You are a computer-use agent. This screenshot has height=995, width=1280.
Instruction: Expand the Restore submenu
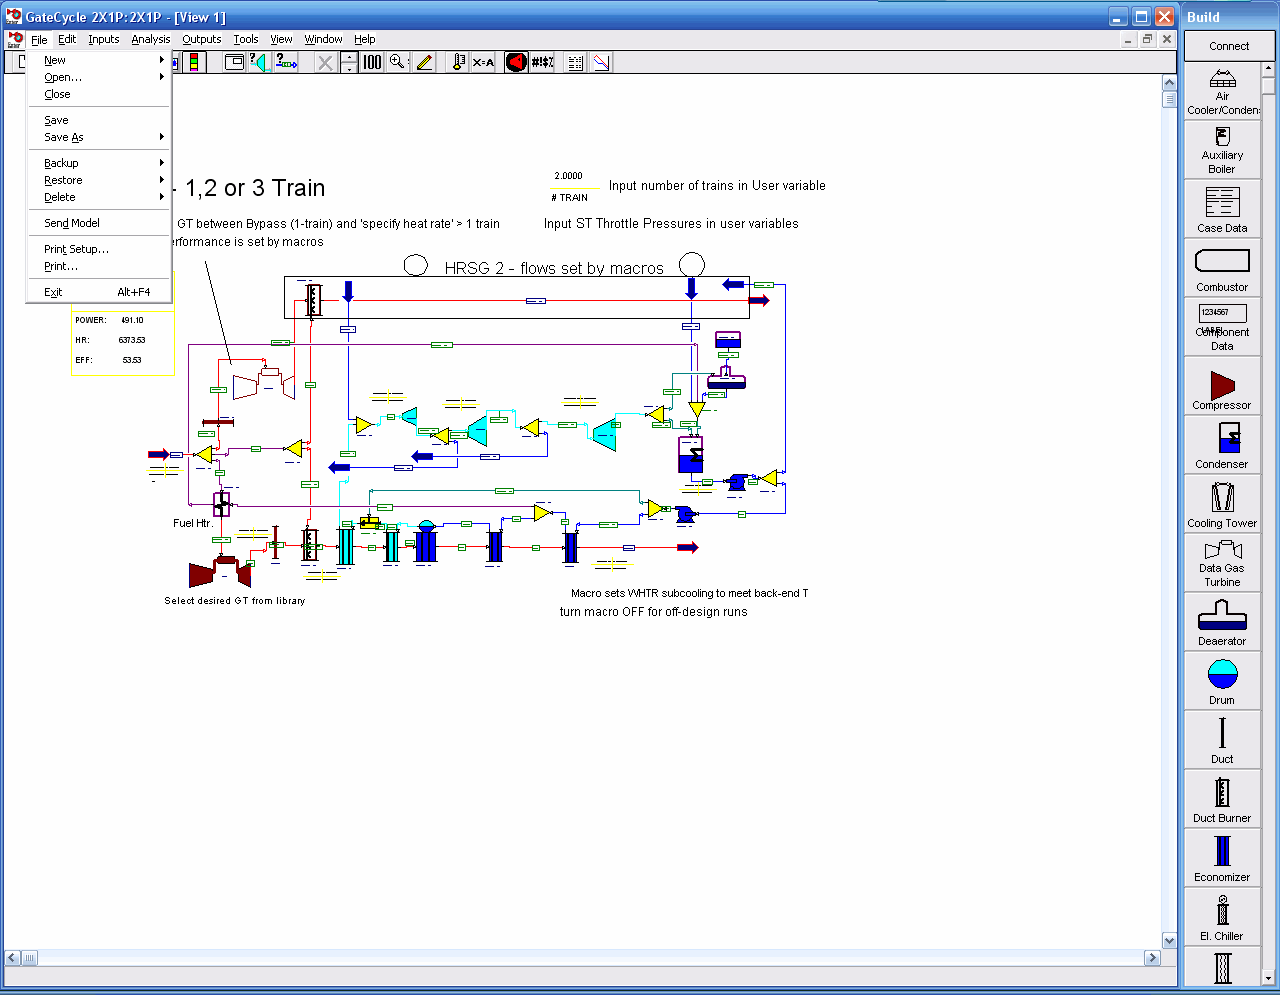[99, 180]
